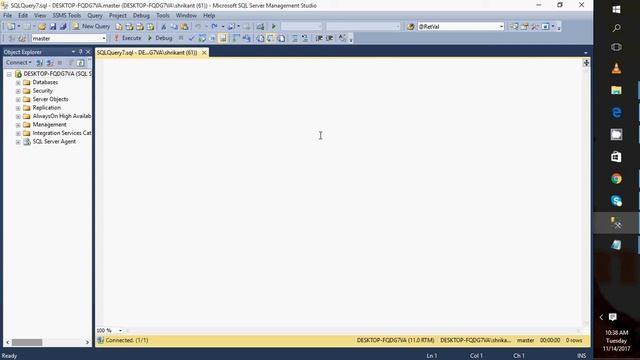Toggle auto-hide pin on Object Explorer
Viewport: 640px width, 360px height.
[x=80, y=52]
